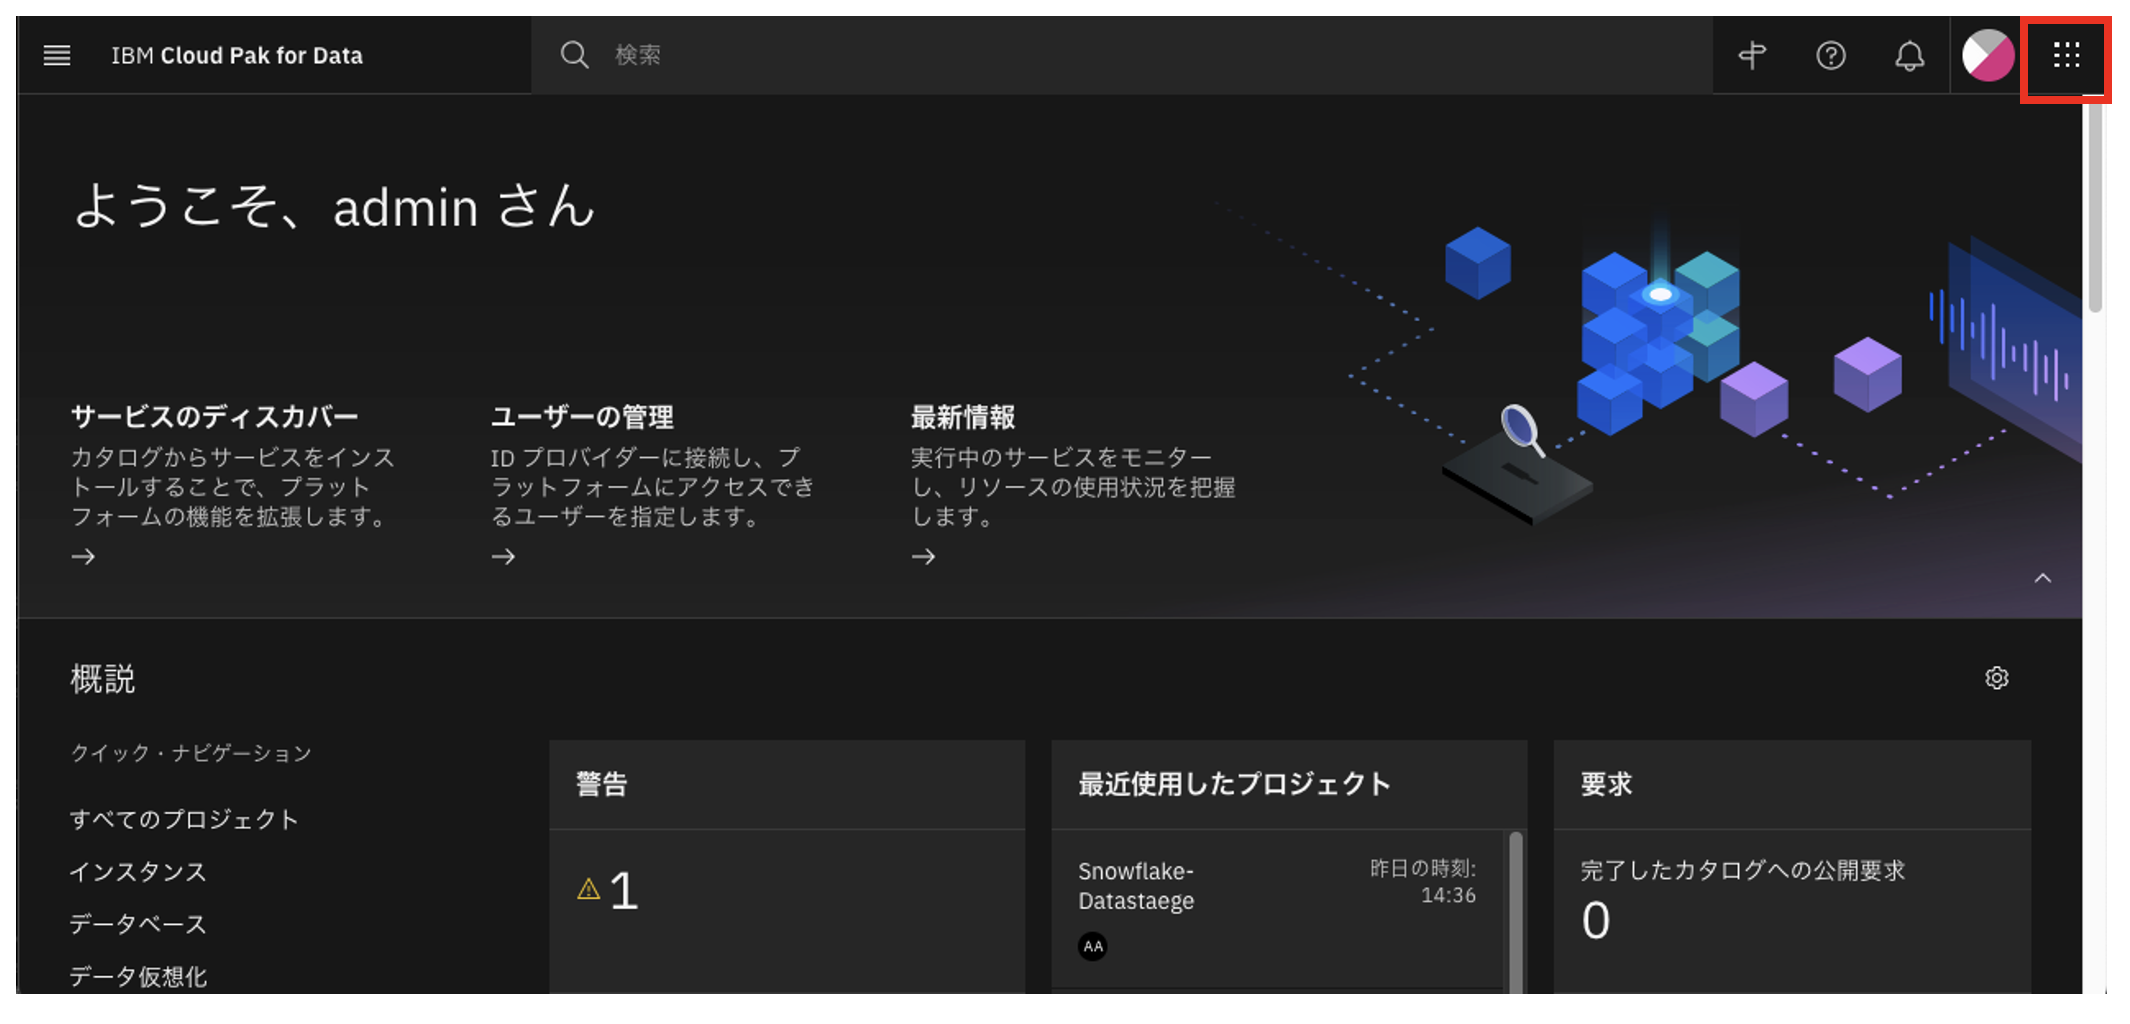View notifications via the bell icon

point(1908,55)
